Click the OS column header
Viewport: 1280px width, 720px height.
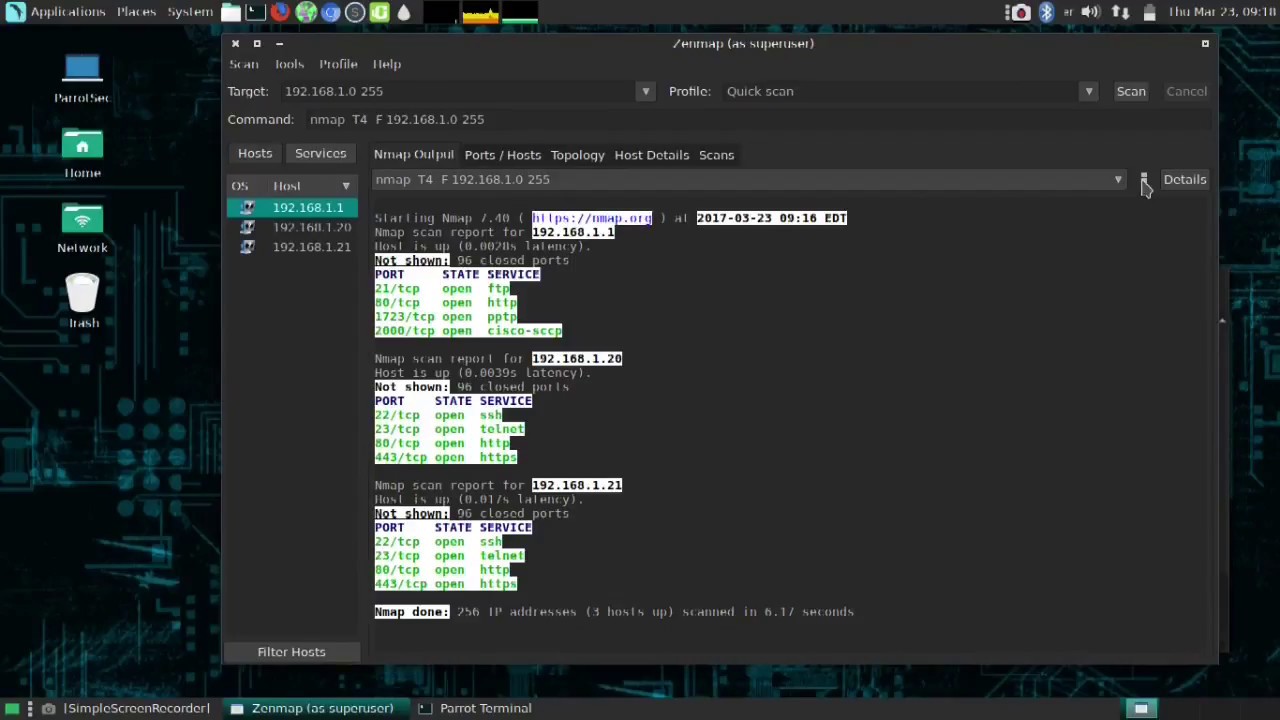coord(241,186)
